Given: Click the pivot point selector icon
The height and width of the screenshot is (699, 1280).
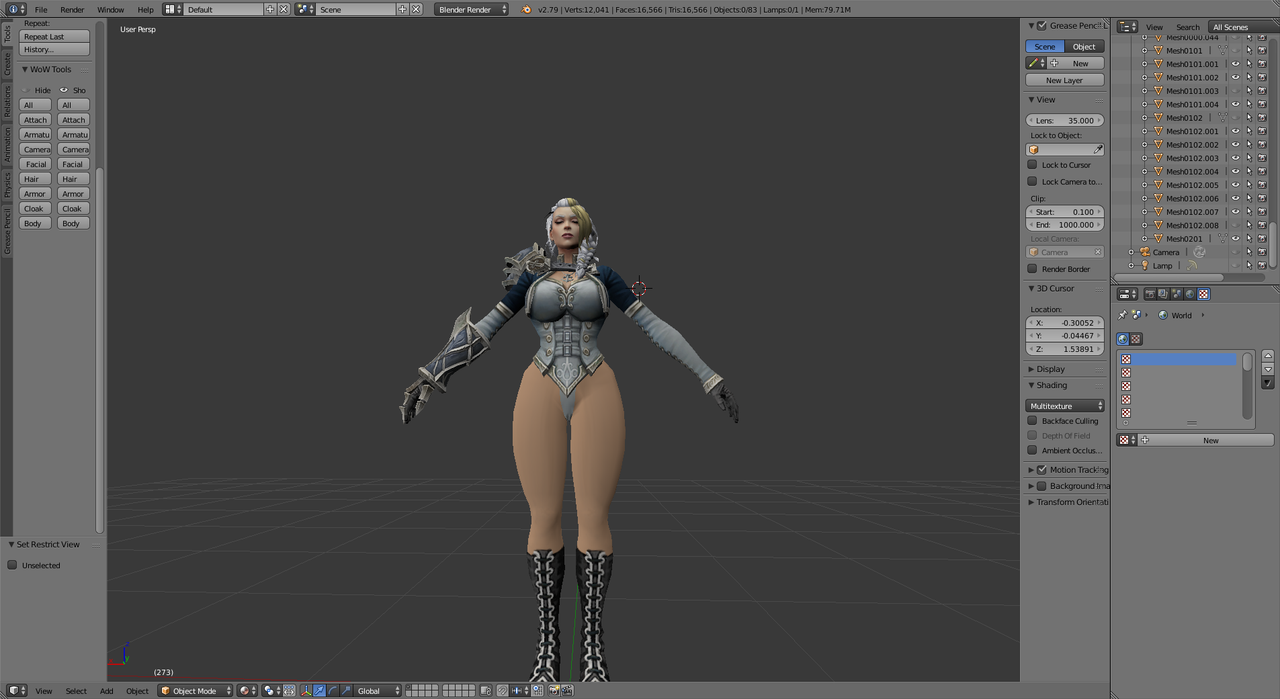Looking at the screenshot, I should click(x=272, y=691).
